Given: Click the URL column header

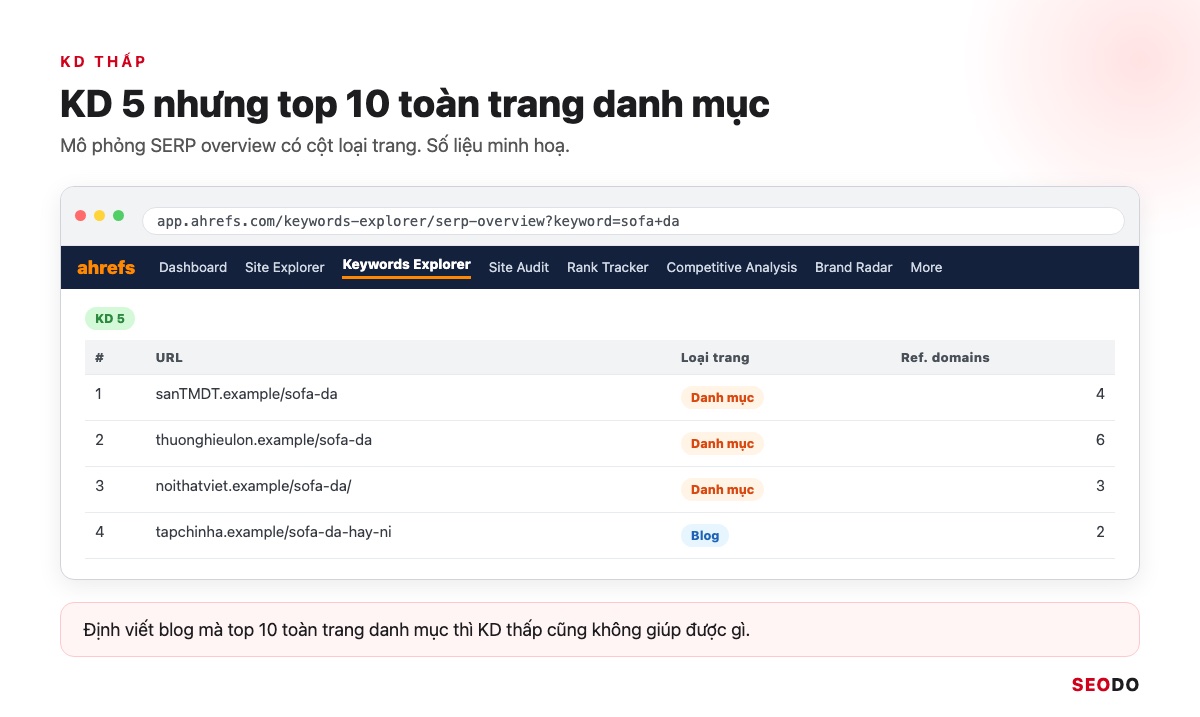Looking at the screenshot, I should [x=169, y=357].
